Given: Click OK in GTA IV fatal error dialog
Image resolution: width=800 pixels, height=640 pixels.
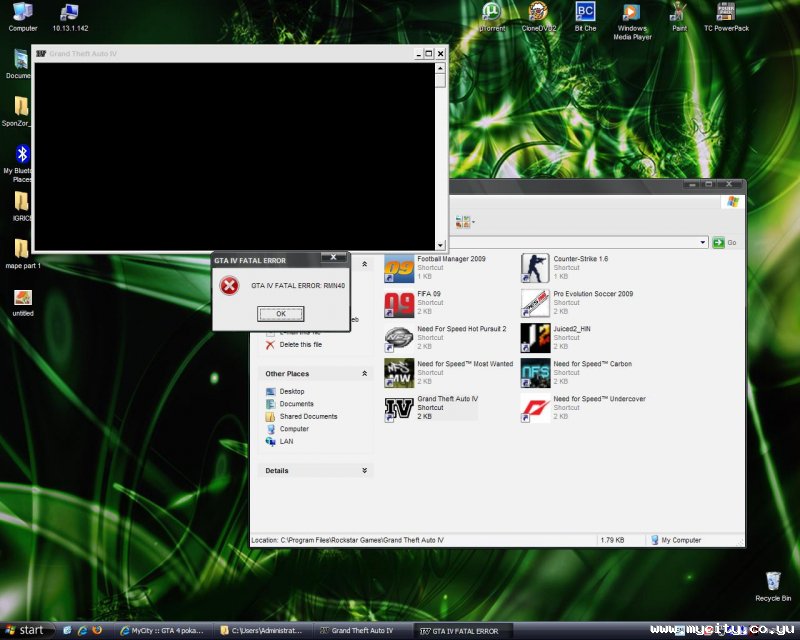Looking at the screenshot, I should (281, 313).
